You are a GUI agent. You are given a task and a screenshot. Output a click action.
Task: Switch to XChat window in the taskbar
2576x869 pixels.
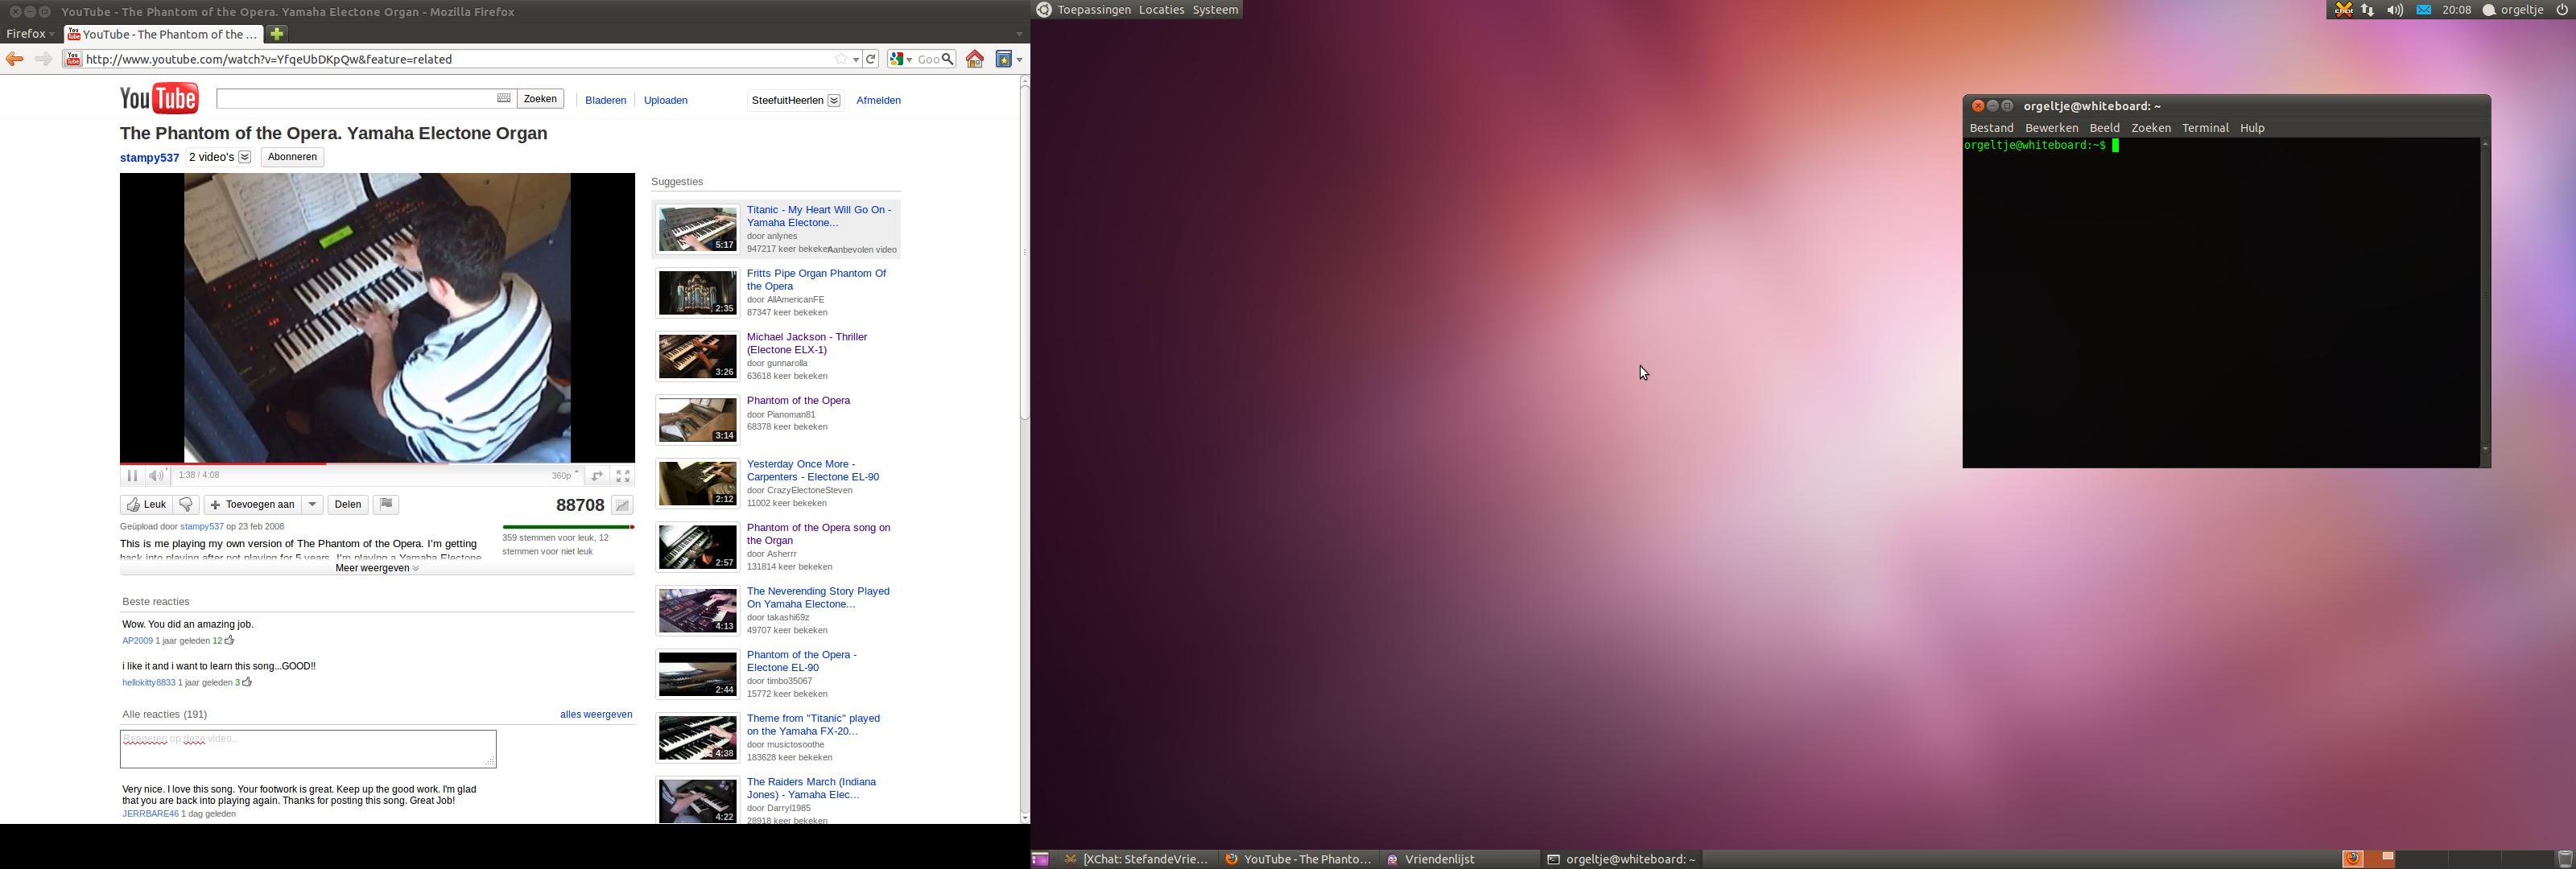click(x=1139, y=859)
